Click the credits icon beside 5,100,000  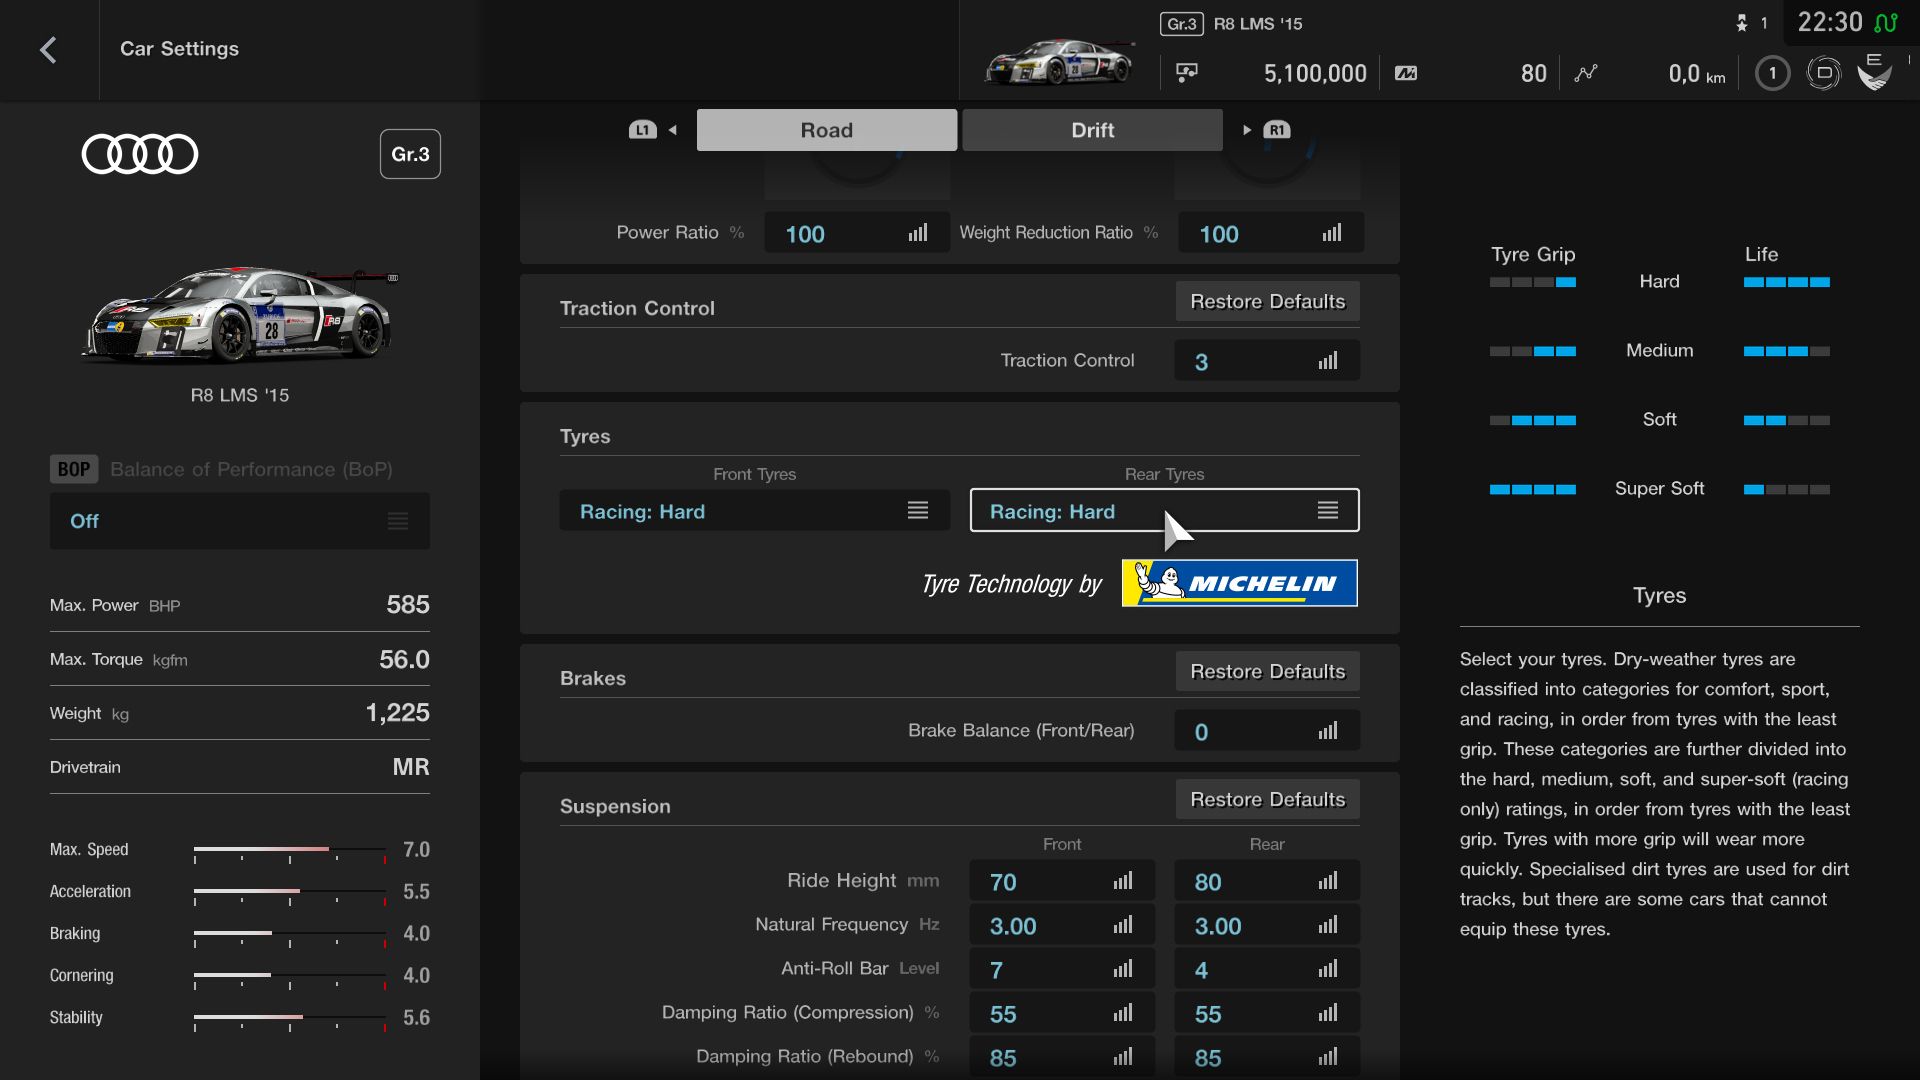1187,73
